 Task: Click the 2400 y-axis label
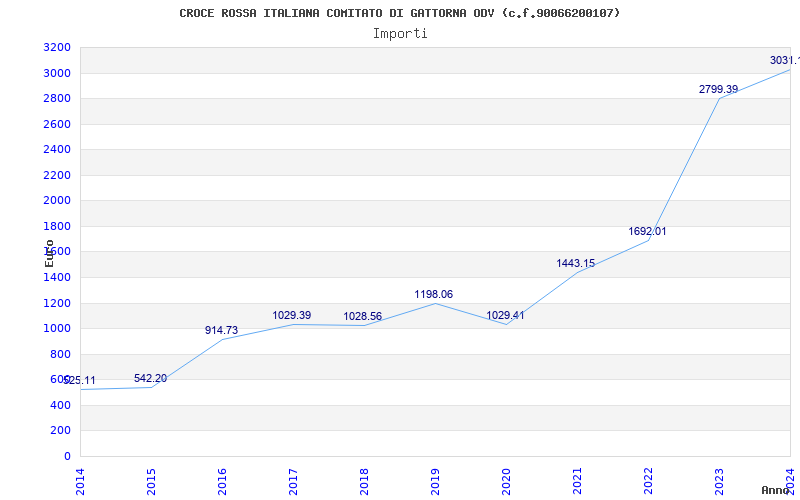coord(57,149)
